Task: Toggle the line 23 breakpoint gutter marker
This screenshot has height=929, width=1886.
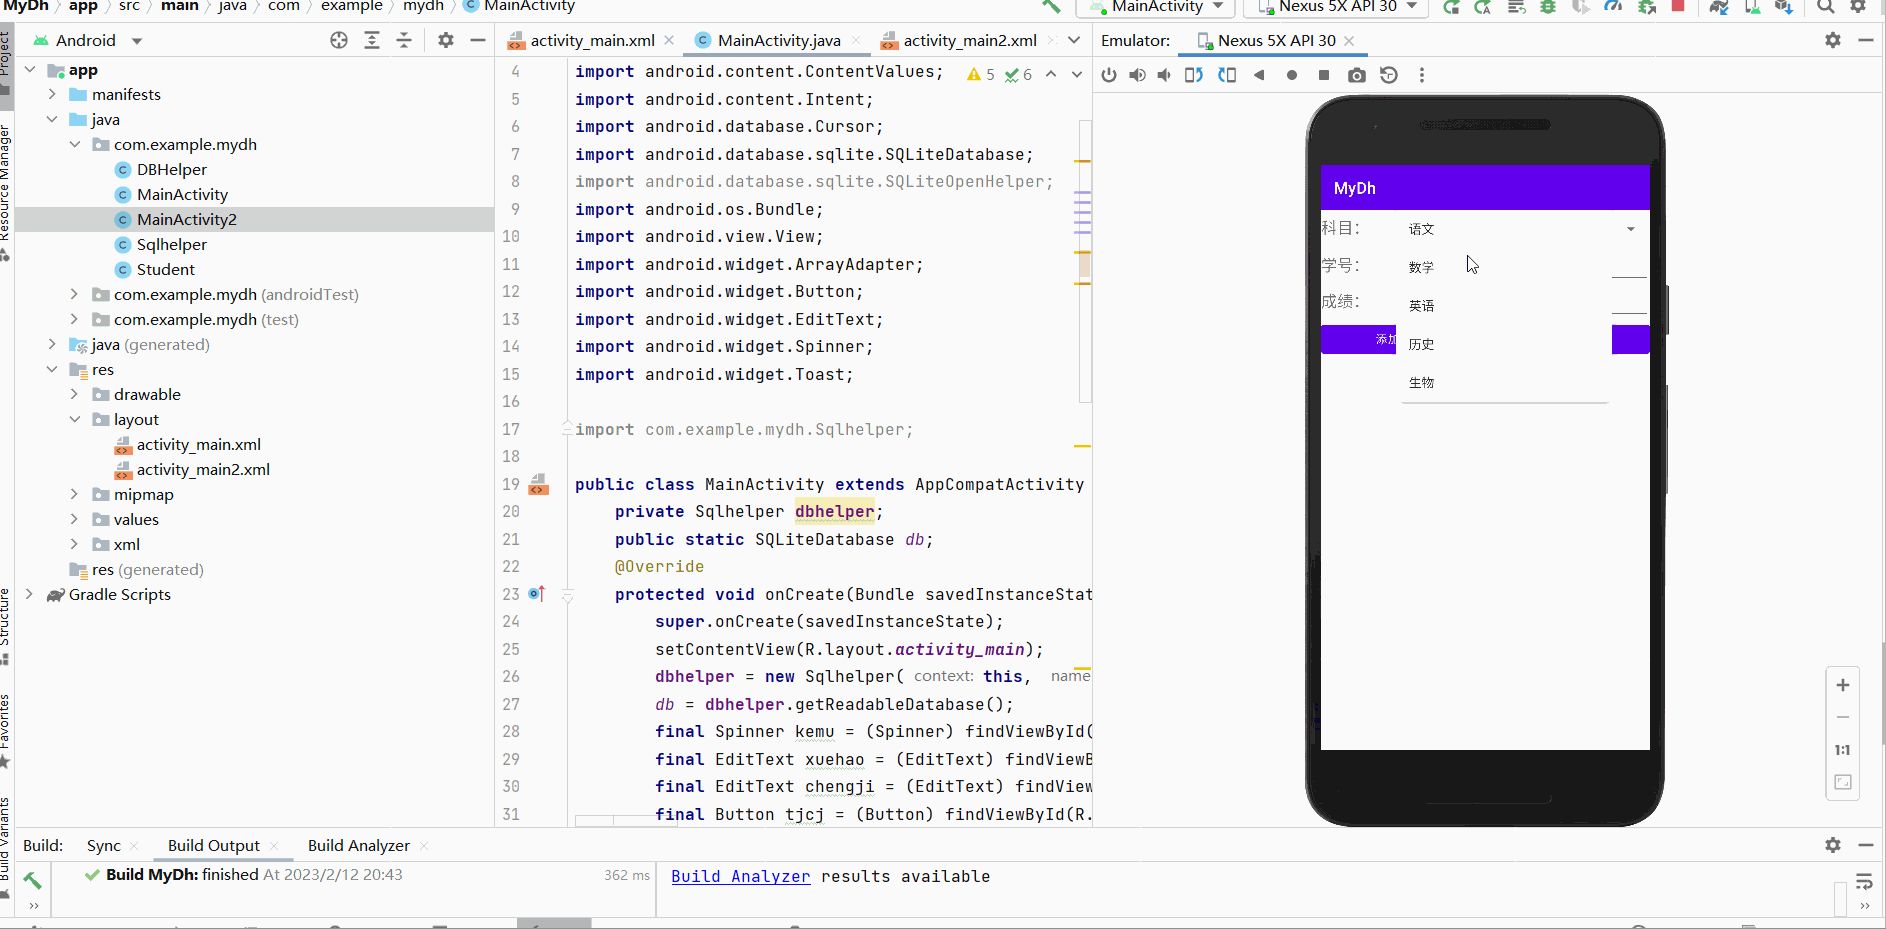Action: coord(537,594)
